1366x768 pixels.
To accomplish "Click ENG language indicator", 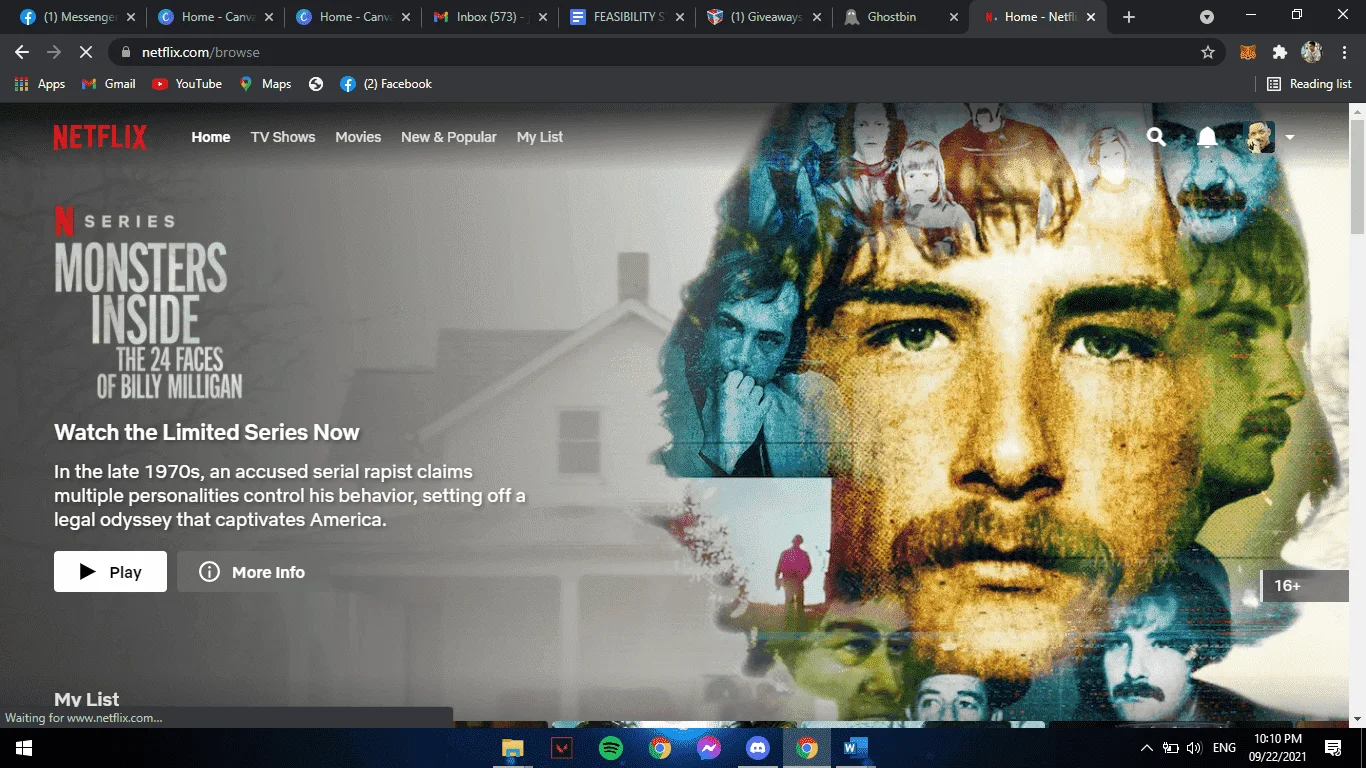I will coord(1224,748).
